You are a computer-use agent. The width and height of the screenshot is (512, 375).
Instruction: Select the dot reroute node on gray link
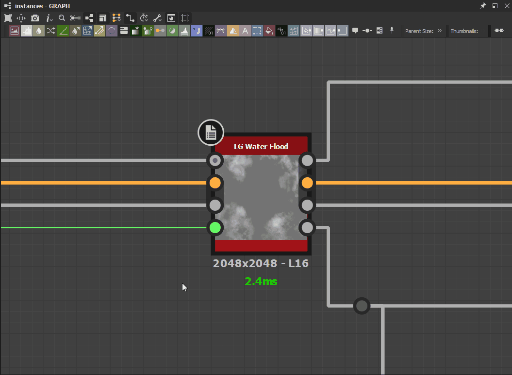pyautogui.click(x=362, y=306)
